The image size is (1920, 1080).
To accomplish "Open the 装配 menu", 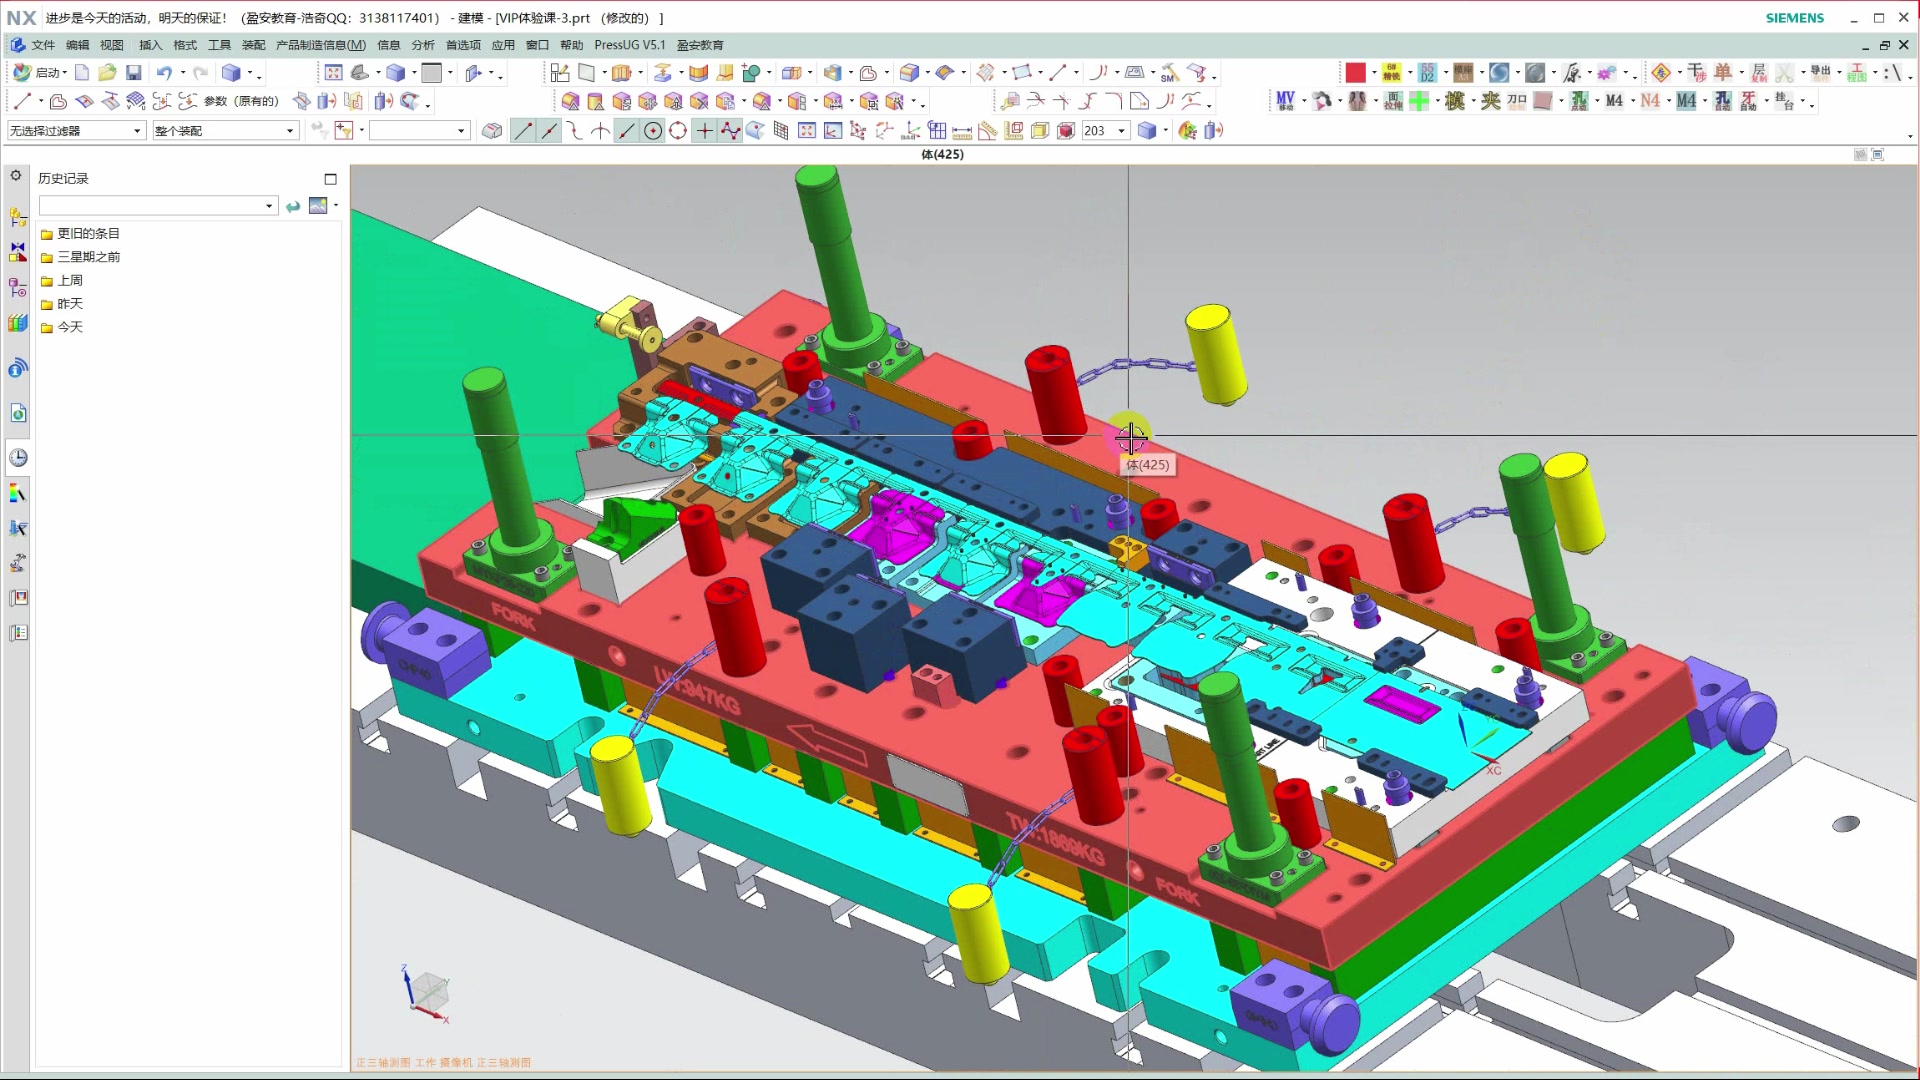I will point(253,45).
